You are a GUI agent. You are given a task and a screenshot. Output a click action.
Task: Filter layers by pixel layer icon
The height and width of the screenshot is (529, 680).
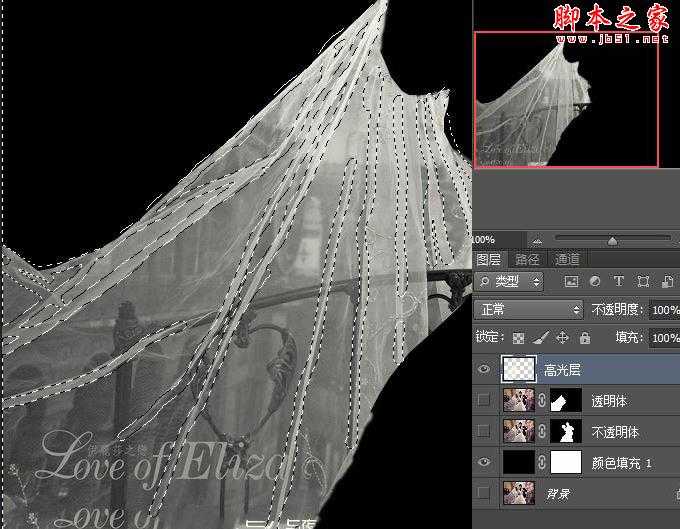pos(571,282)
